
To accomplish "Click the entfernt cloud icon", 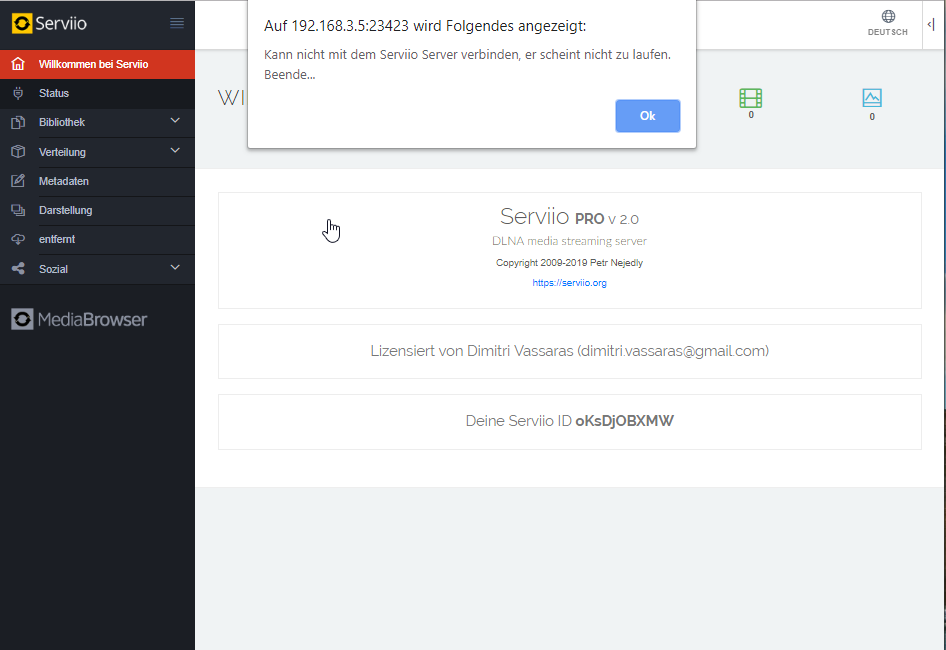I will 17,239.
